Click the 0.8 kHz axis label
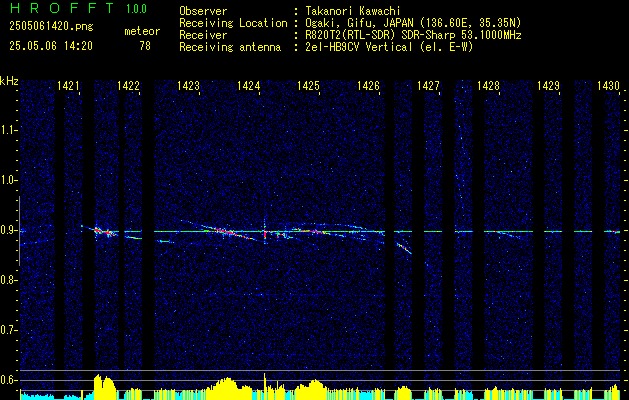This screenshot has height=400, width=629. (7, 280)
